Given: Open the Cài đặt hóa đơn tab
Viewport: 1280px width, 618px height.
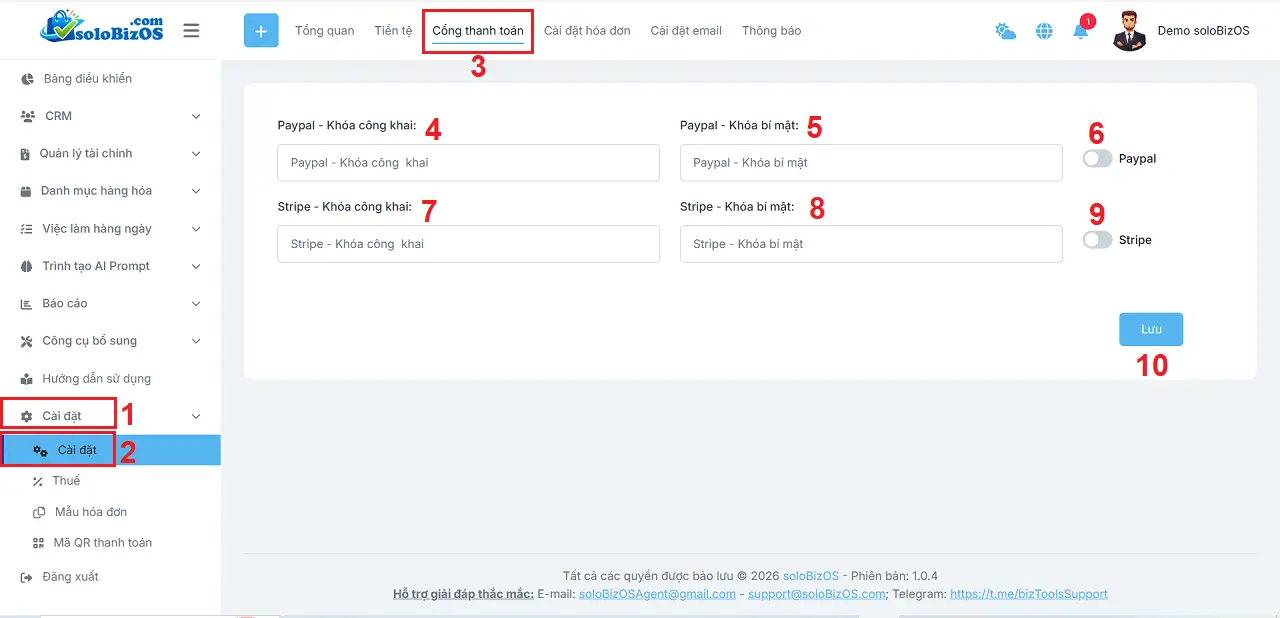Looking at the screenshot, I should click(x=587, y=31).
